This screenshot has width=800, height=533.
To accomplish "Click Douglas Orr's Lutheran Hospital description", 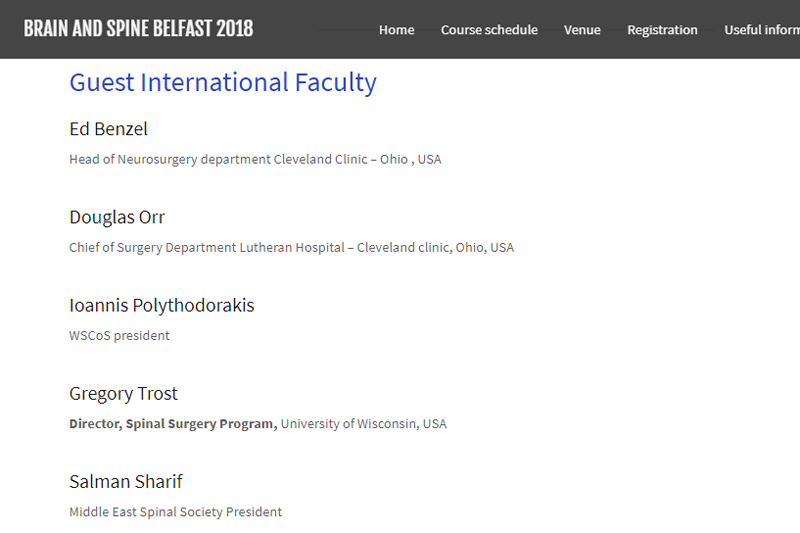I will 291,248.
